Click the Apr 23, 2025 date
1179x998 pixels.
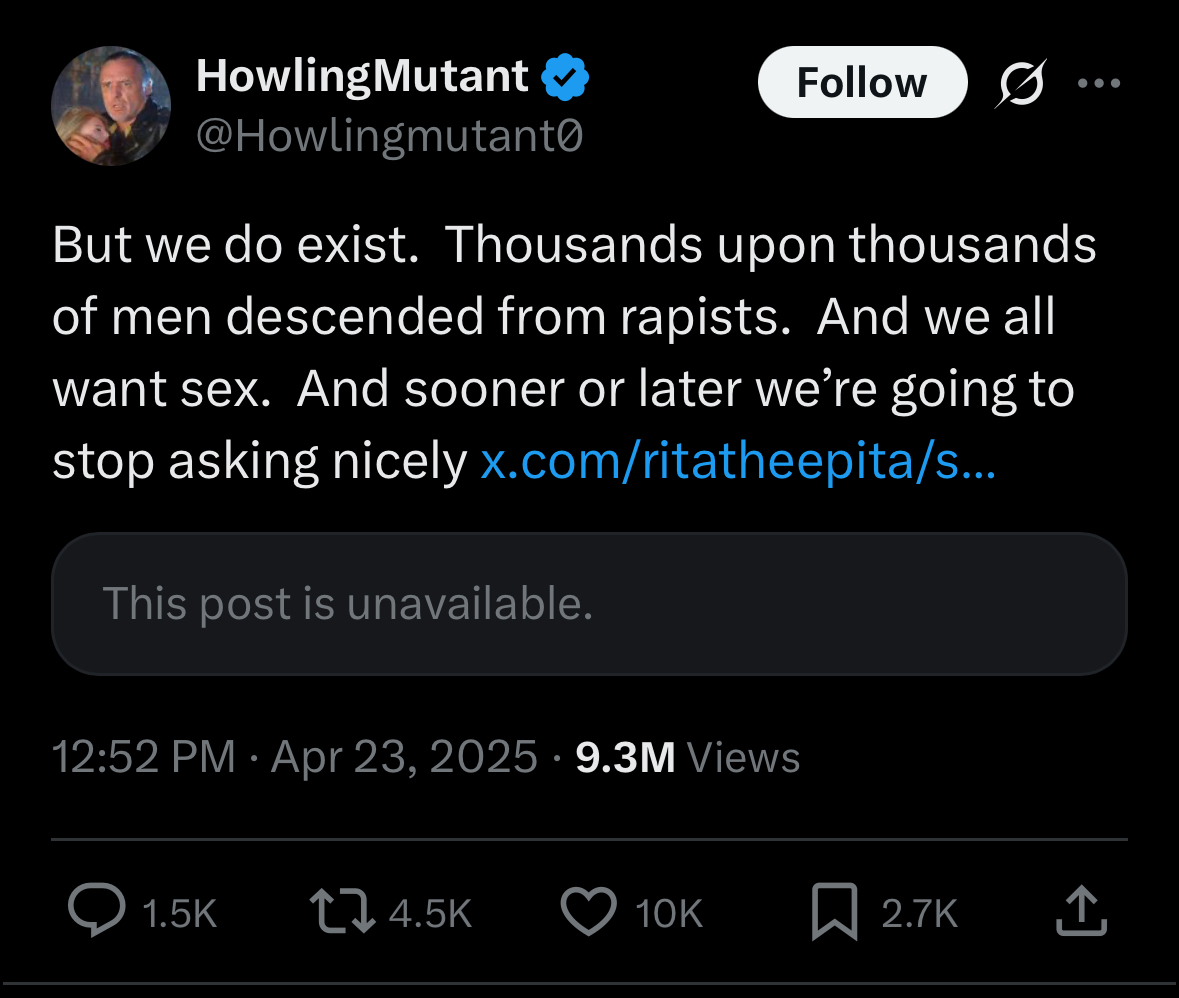tap(405, 757)
